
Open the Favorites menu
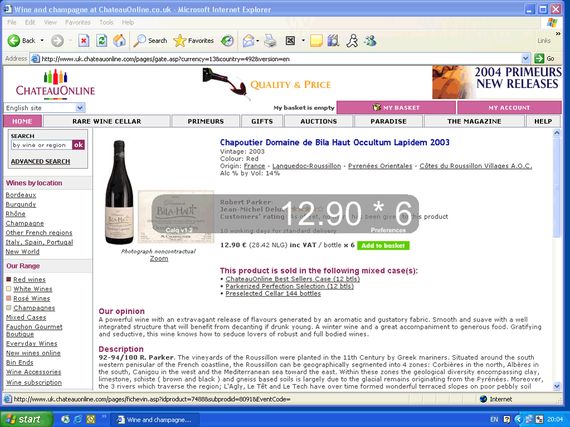(x=78, y=22)
